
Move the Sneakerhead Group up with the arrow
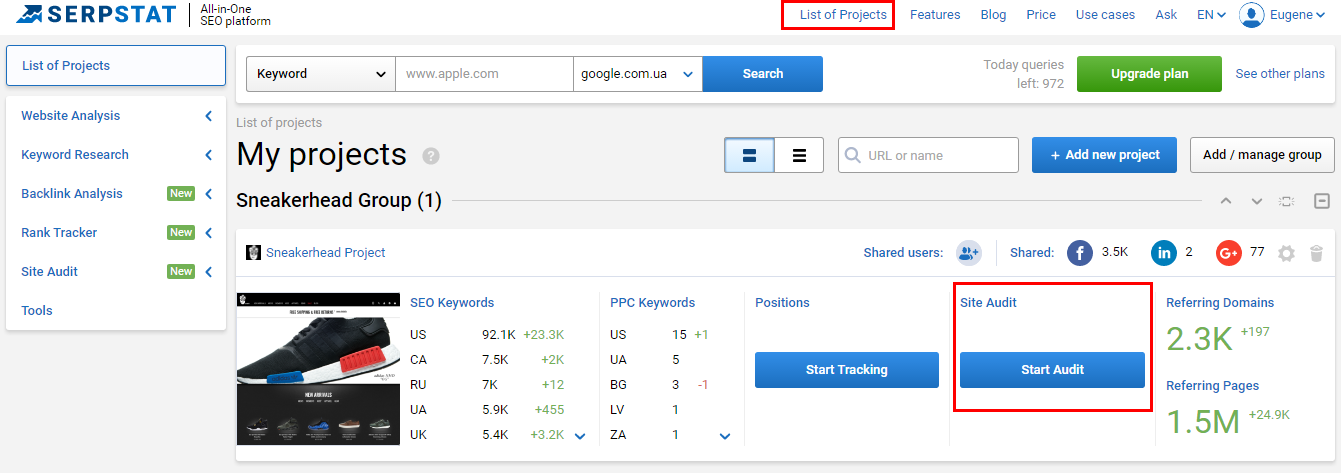click(x=1226, y=201)
